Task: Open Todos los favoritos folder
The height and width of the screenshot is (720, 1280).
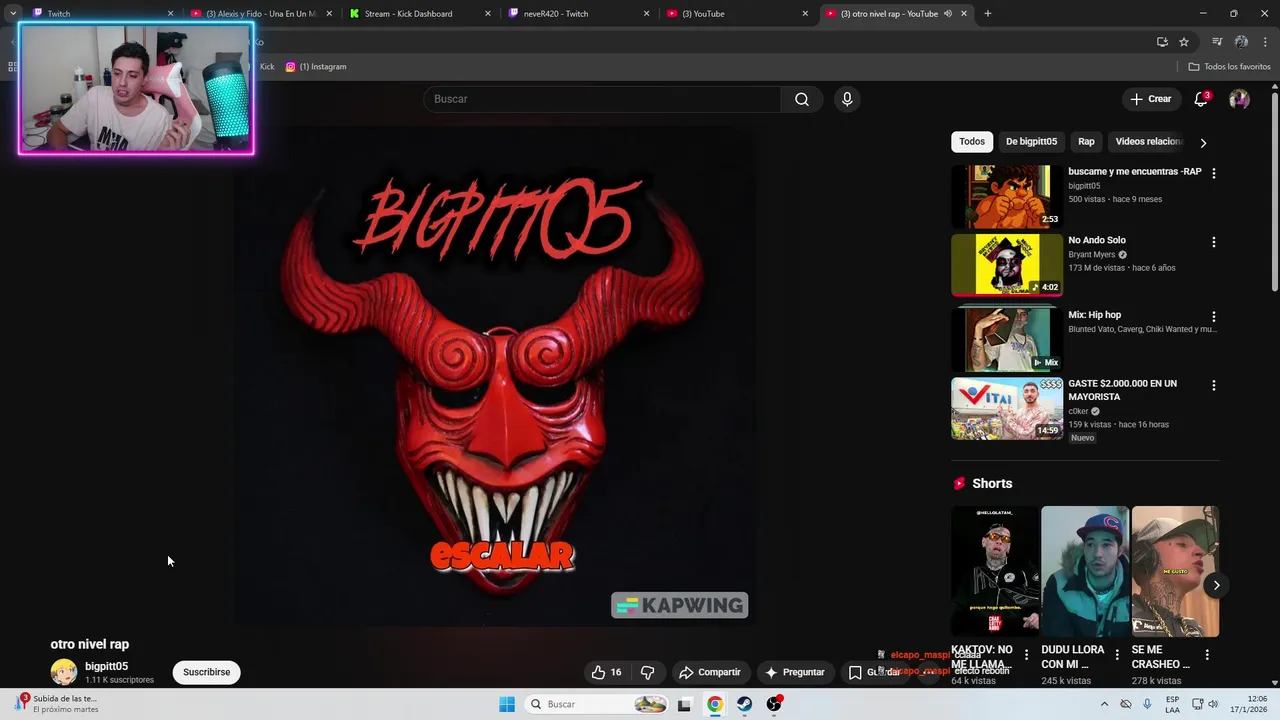Action: [1229, 67]
